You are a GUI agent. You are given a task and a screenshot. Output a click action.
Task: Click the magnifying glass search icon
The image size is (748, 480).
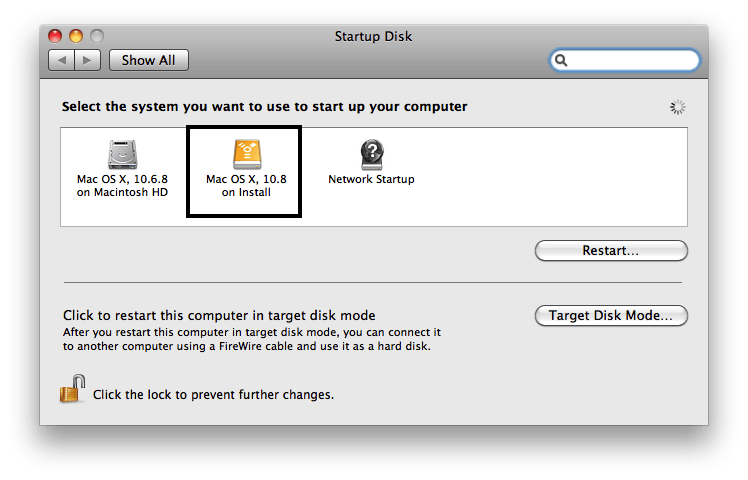click(x=561, y=60)
